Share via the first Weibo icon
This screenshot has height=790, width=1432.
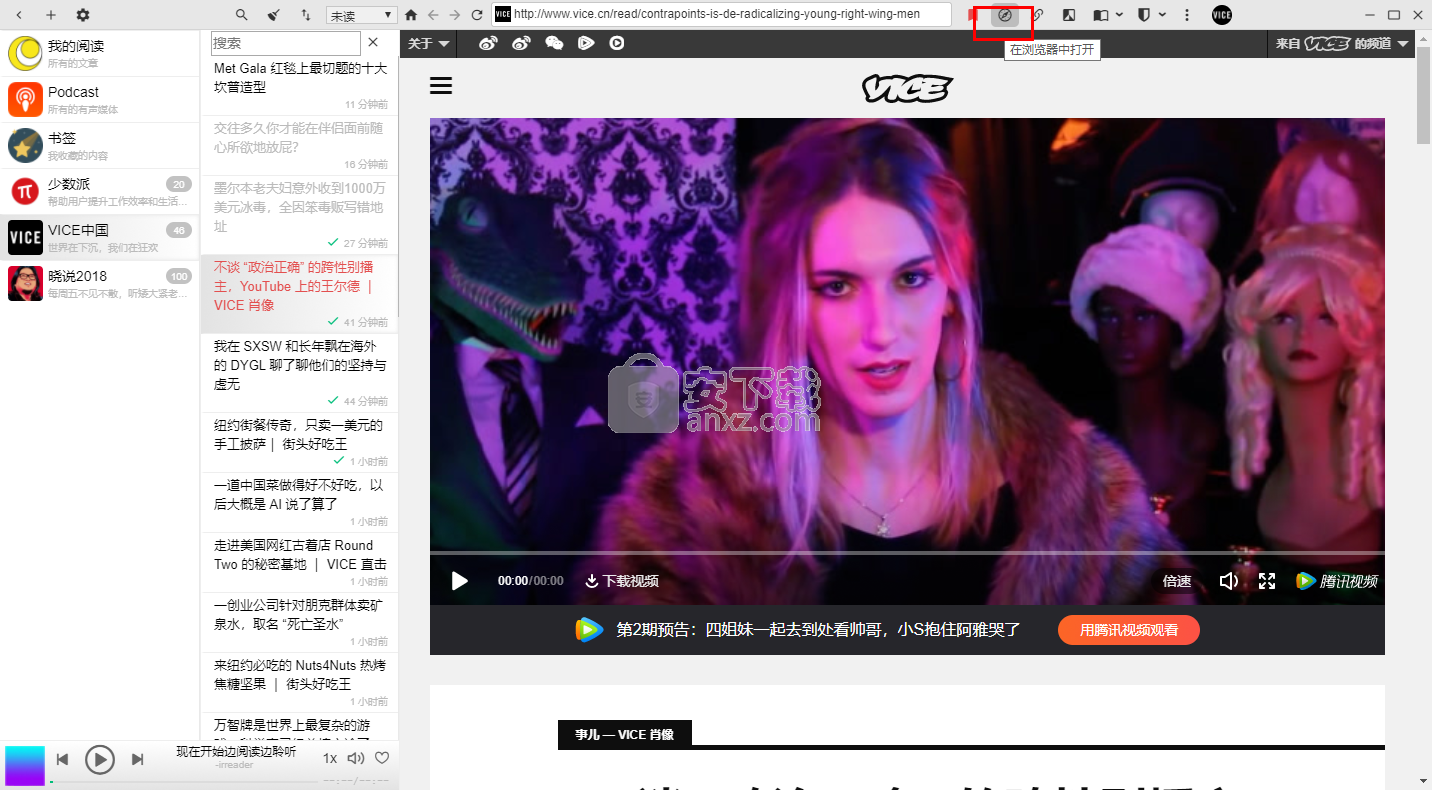coord(488,43)
